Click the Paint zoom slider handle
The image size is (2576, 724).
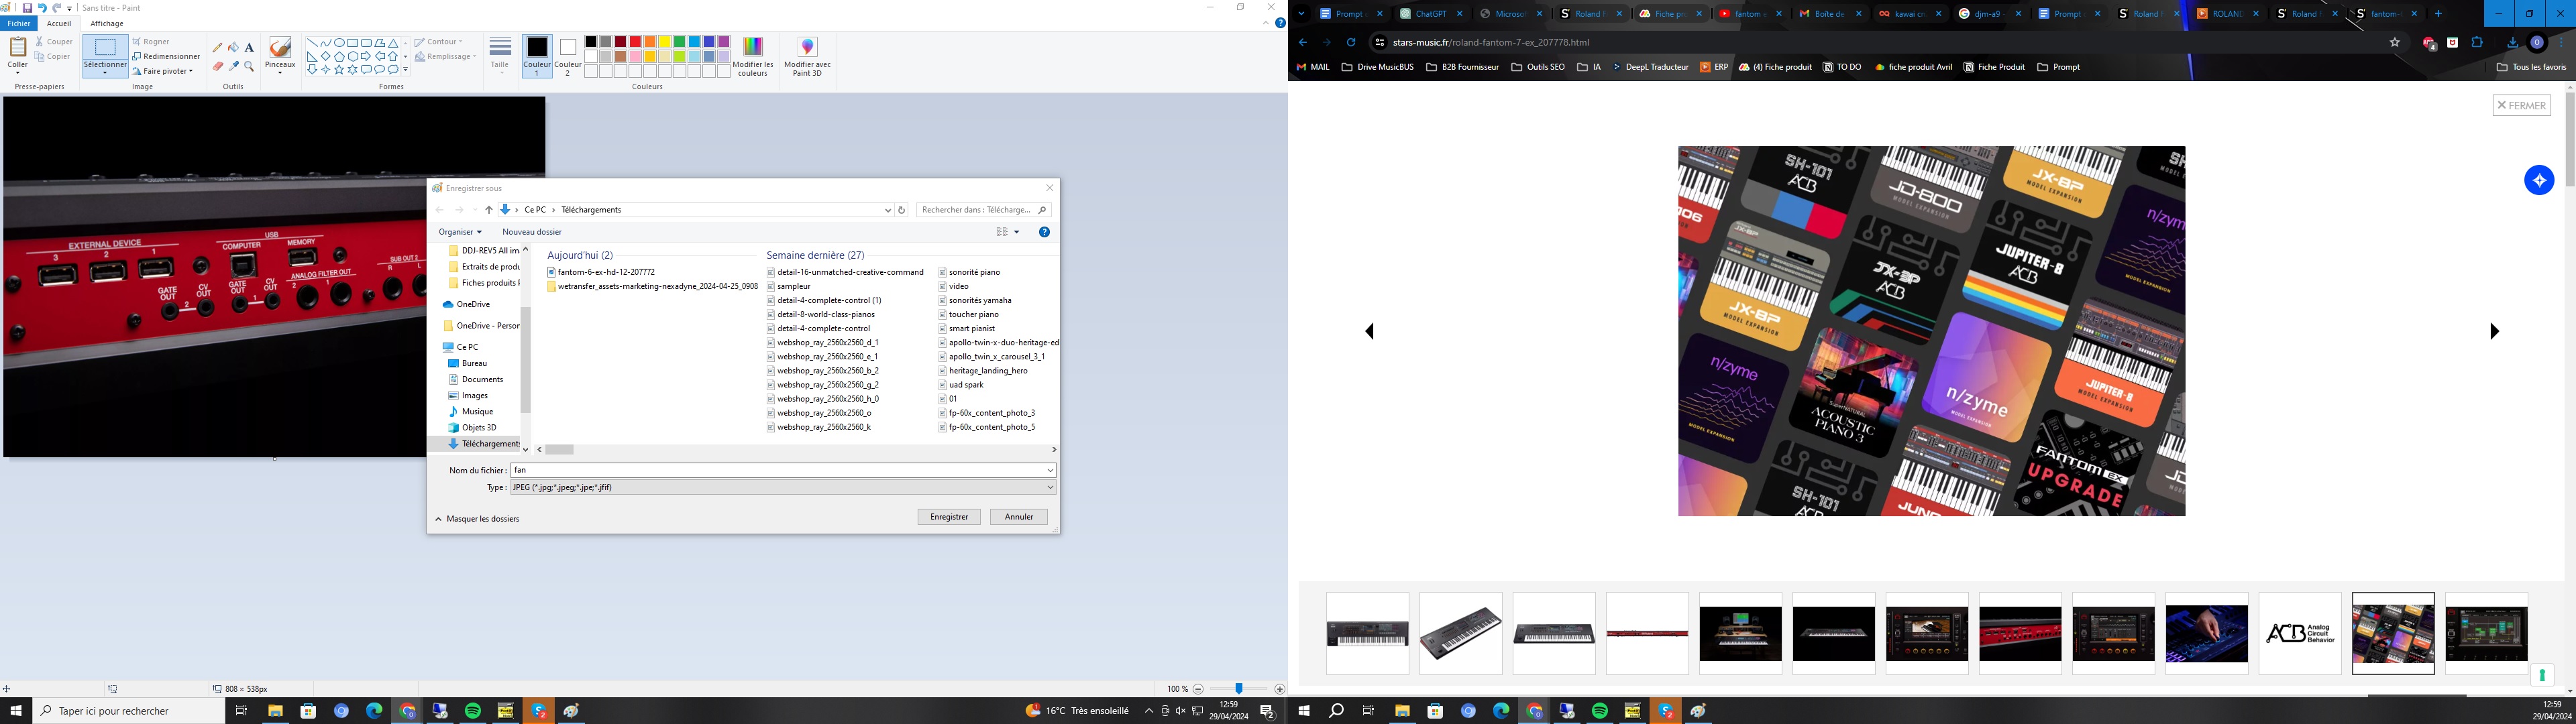(1239, 689)
